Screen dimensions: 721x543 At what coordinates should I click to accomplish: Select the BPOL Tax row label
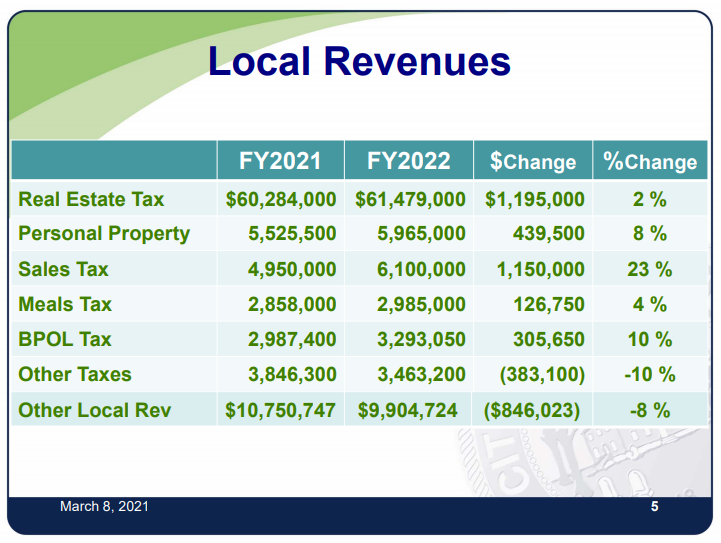(x=65, y=339)
